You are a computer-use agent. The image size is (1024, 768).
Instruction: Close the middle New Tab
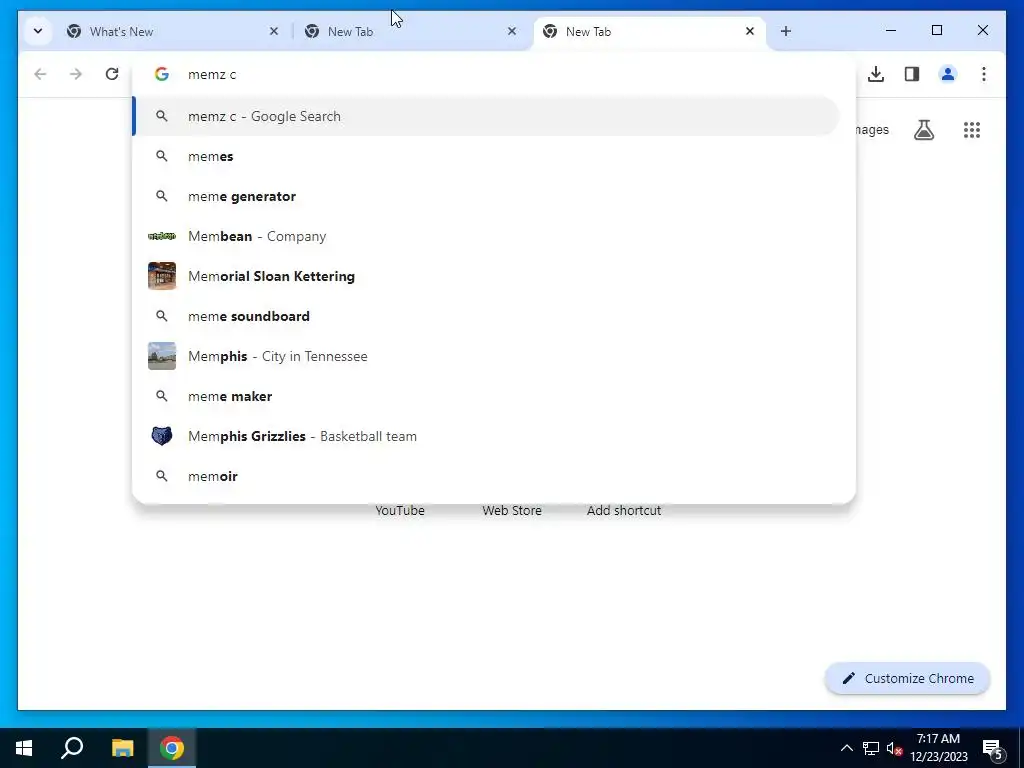pos(512,31)
